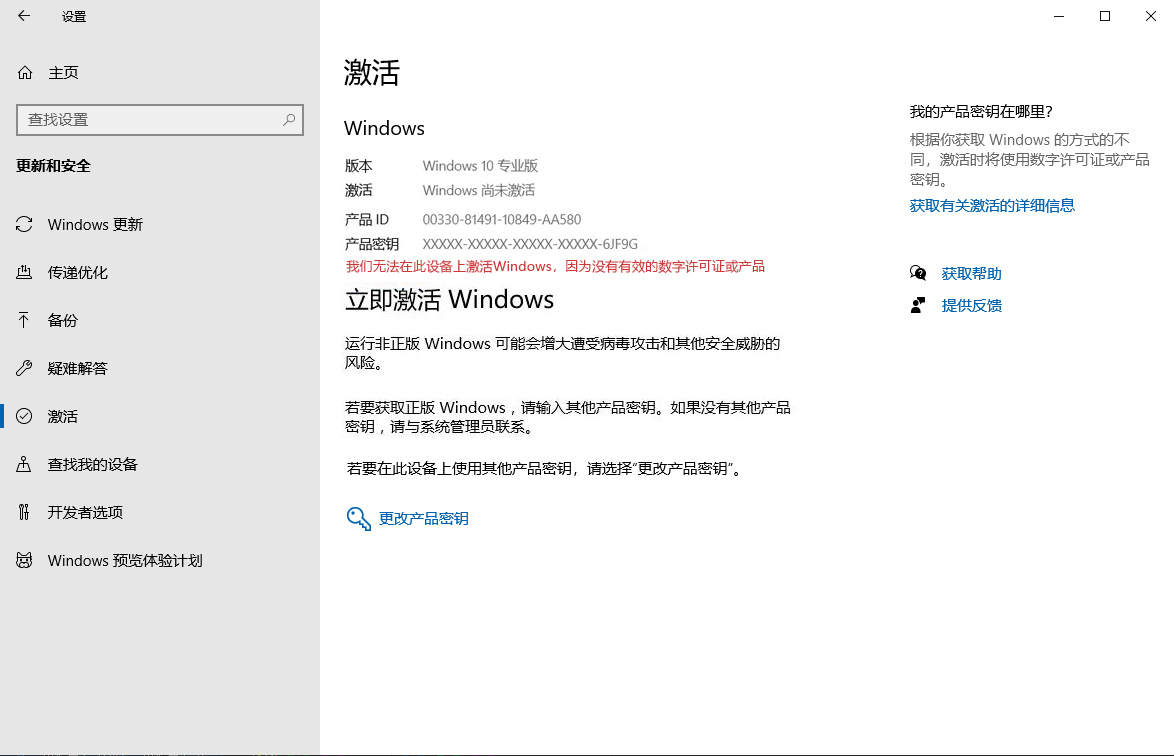Click the home icon beside 主页
Screen dimensions: 1174x756
click(25, 73)
